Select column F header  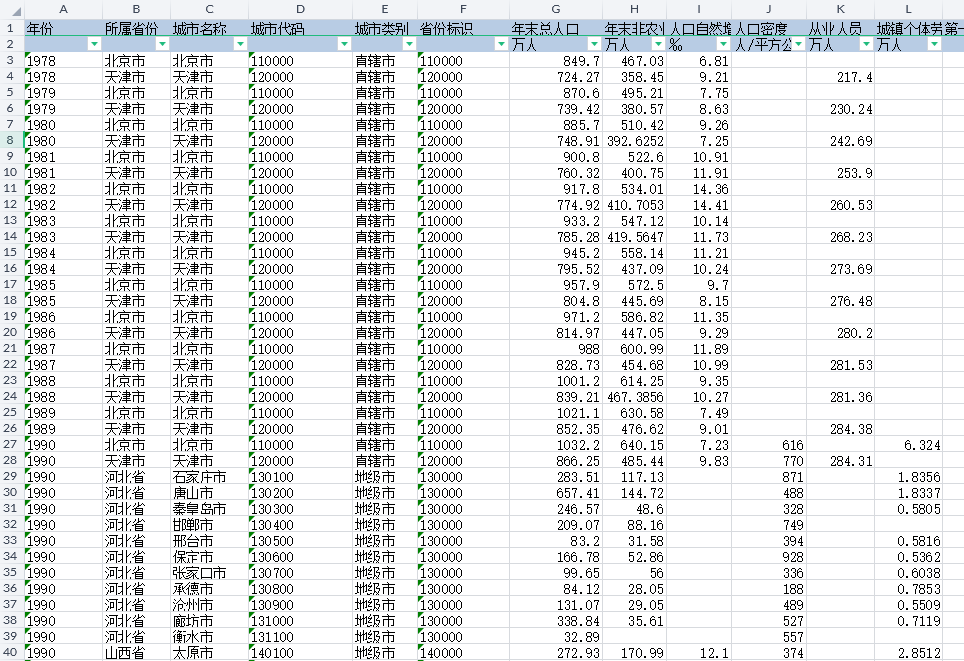click(463, 9)
